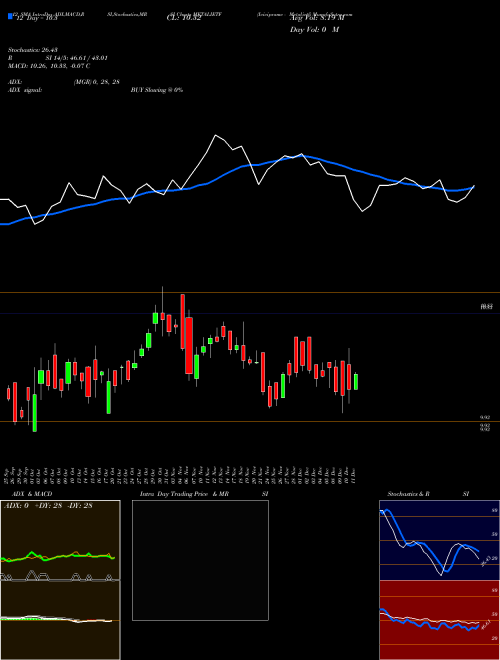Open the empty Intra Day Trading Price chart
The image size is (500, 660).
pos(200,560)
